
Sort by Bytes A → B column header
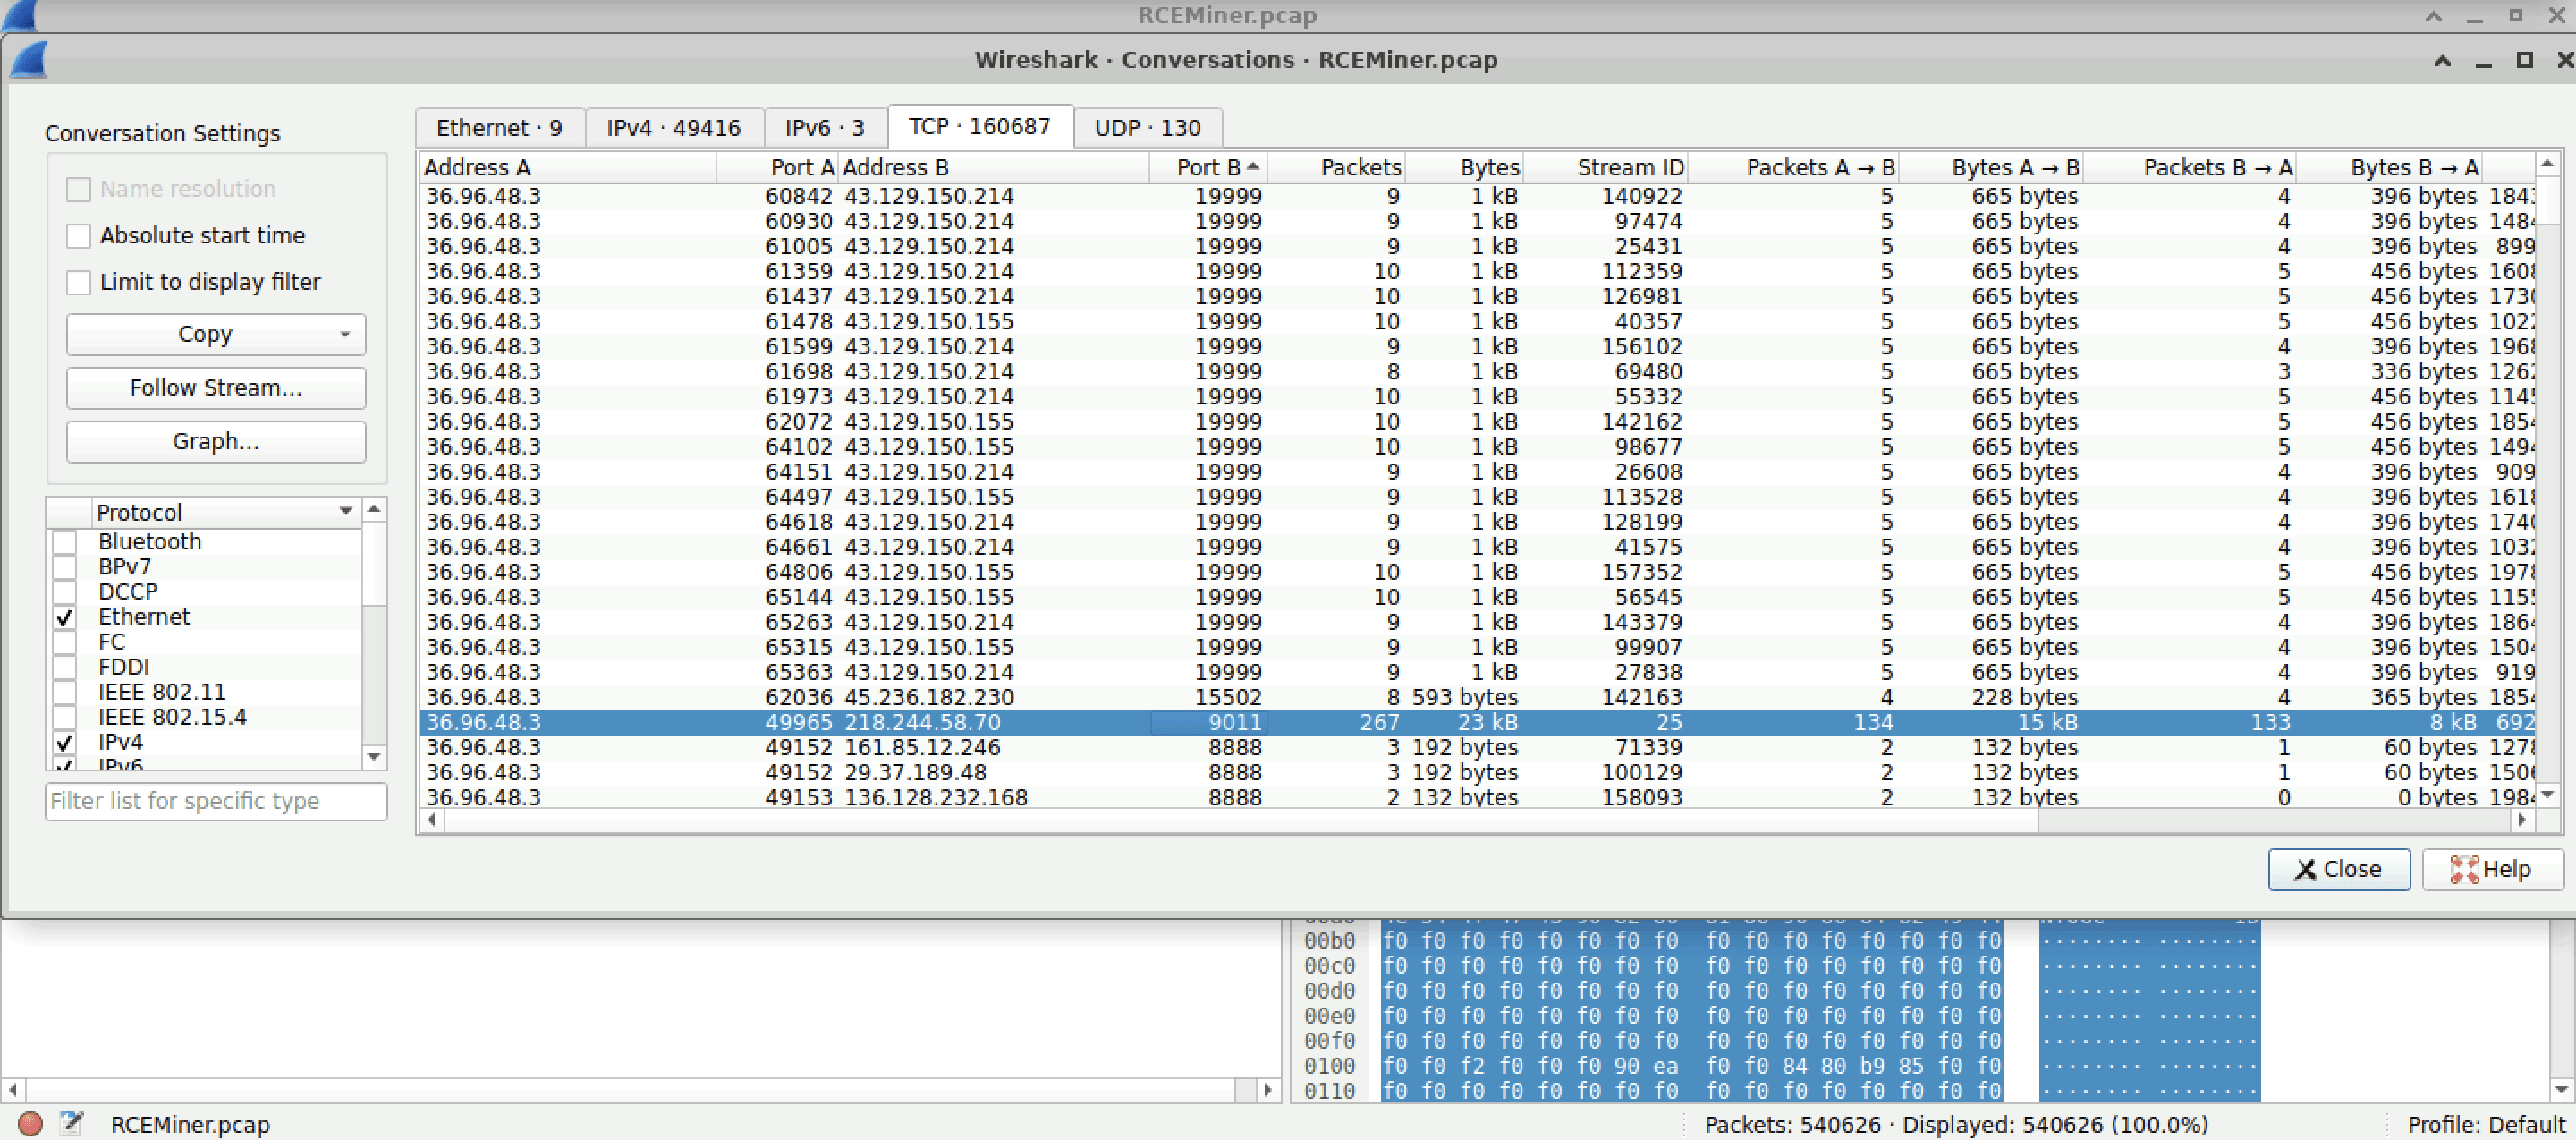click(x=1991, y=167)
